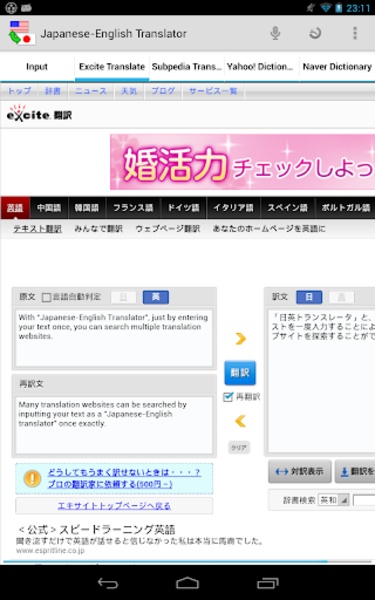Click the yellow exclamation warning icon
This screenshot has height=600, width=375.
click(x=32, y=478)
